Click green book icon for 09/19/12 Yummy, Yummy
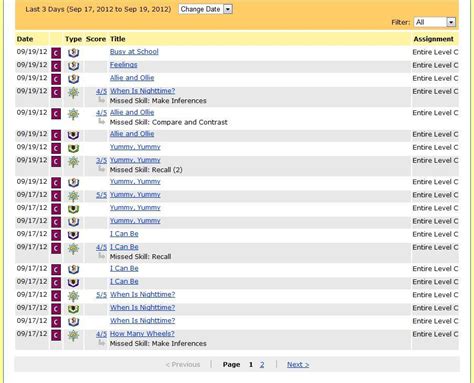The height and width of the screenshot is (383, 474). (73, 148)
